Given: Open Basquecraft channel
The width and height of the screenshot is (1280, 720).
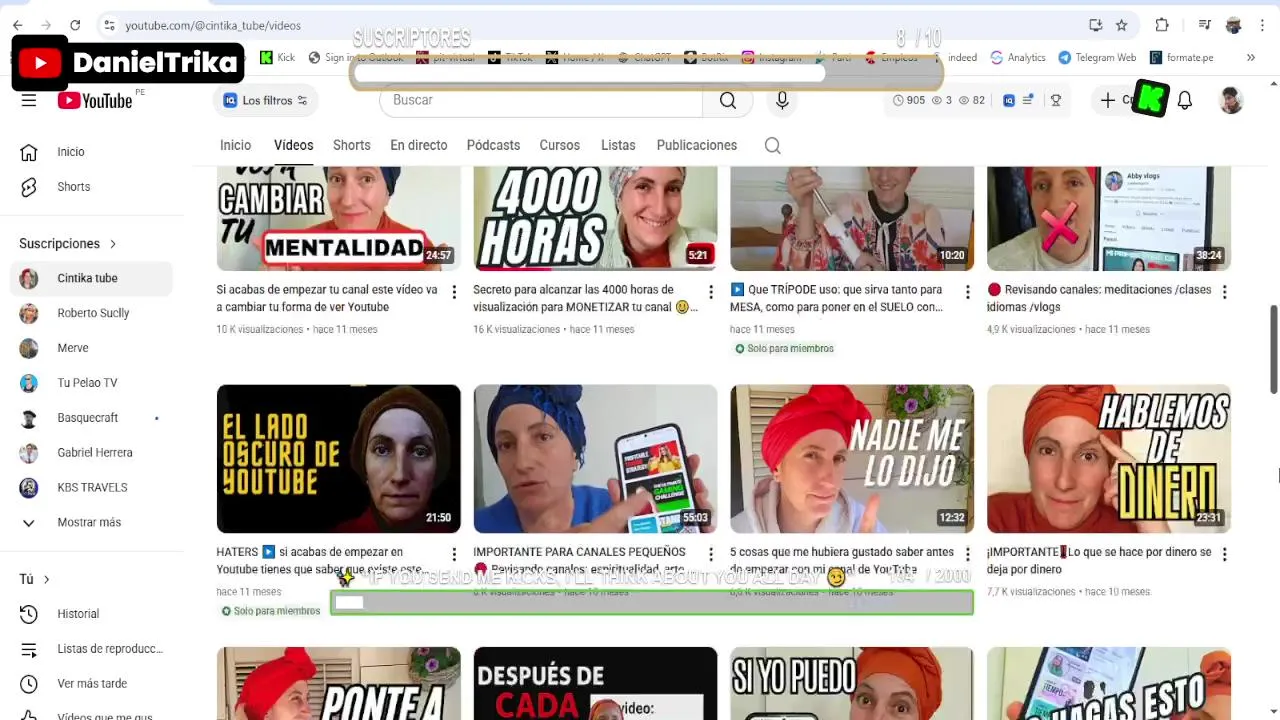Looking at the screenshot, I should coord(90,418).
